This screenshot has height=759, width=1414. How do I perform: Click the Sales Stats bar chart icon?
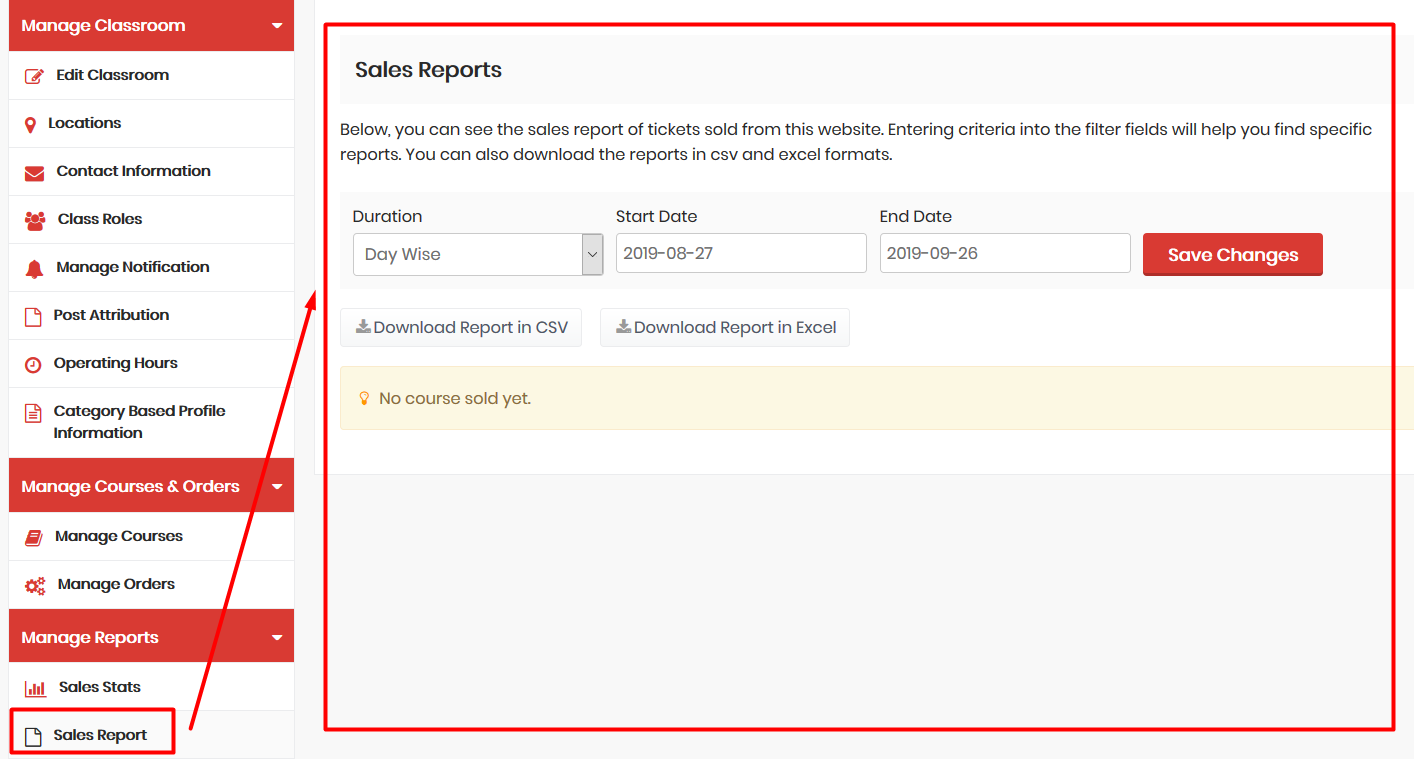pos(36,688)
